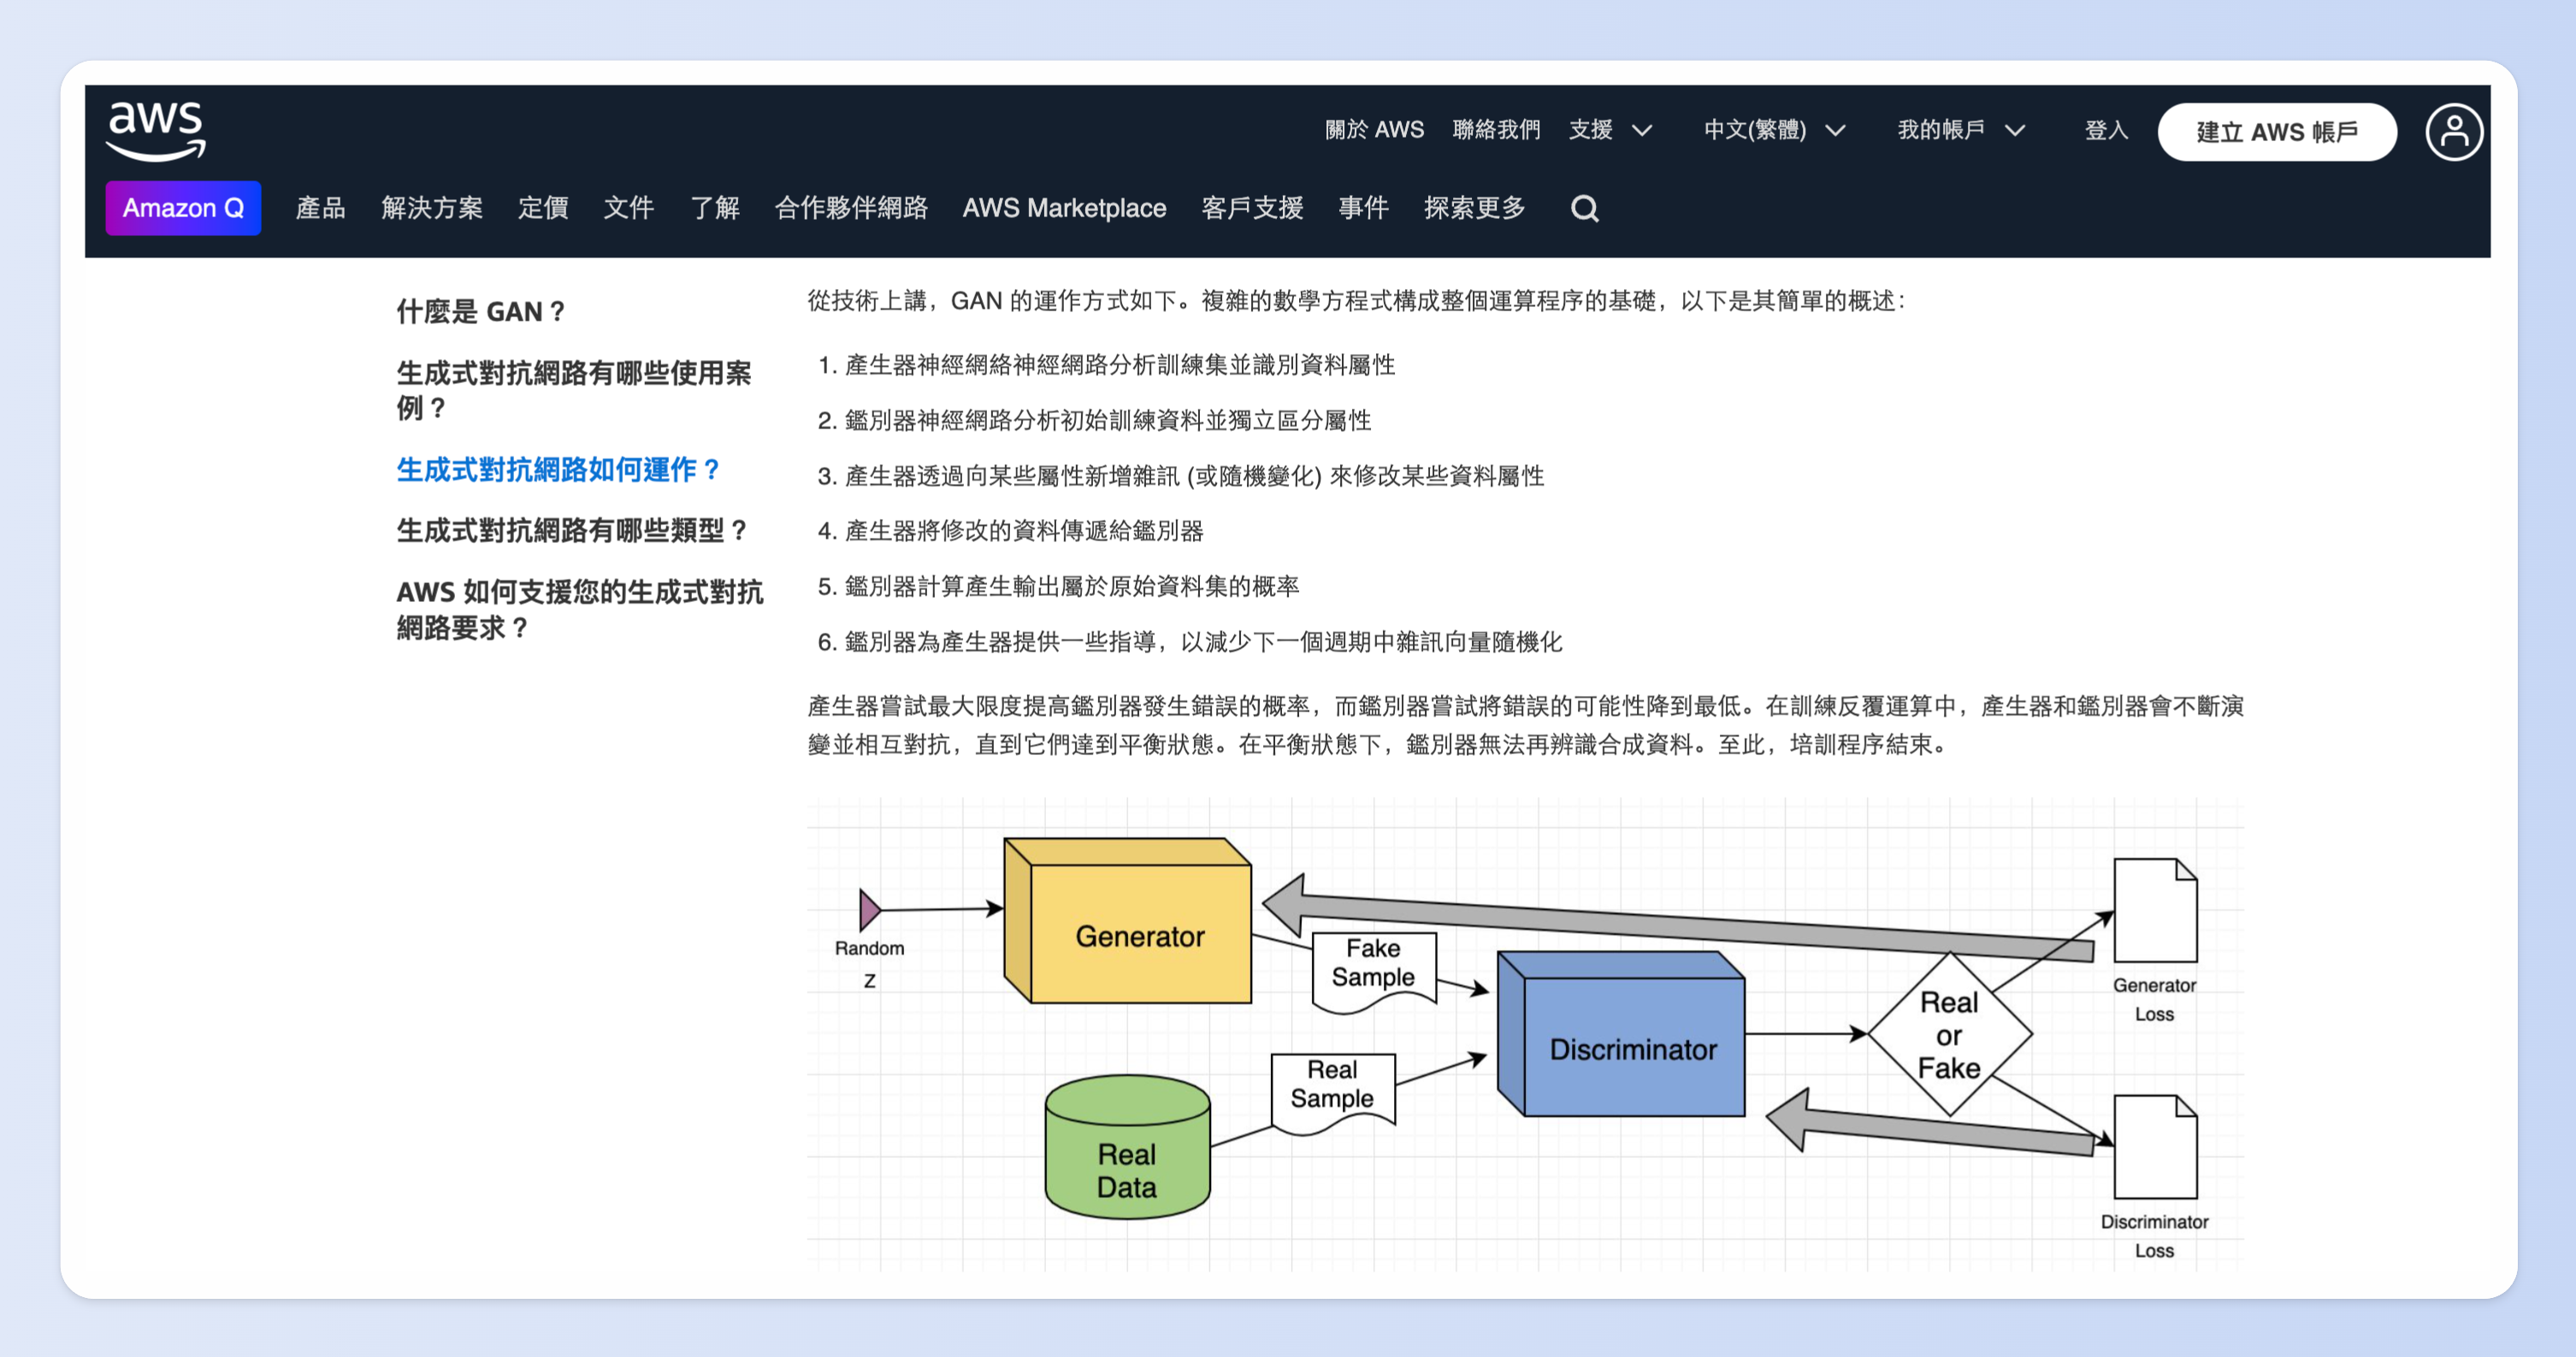Open the search magnifier icon
The height and width of the screenshot is (1357, 2576).
tap(1584, 208)
